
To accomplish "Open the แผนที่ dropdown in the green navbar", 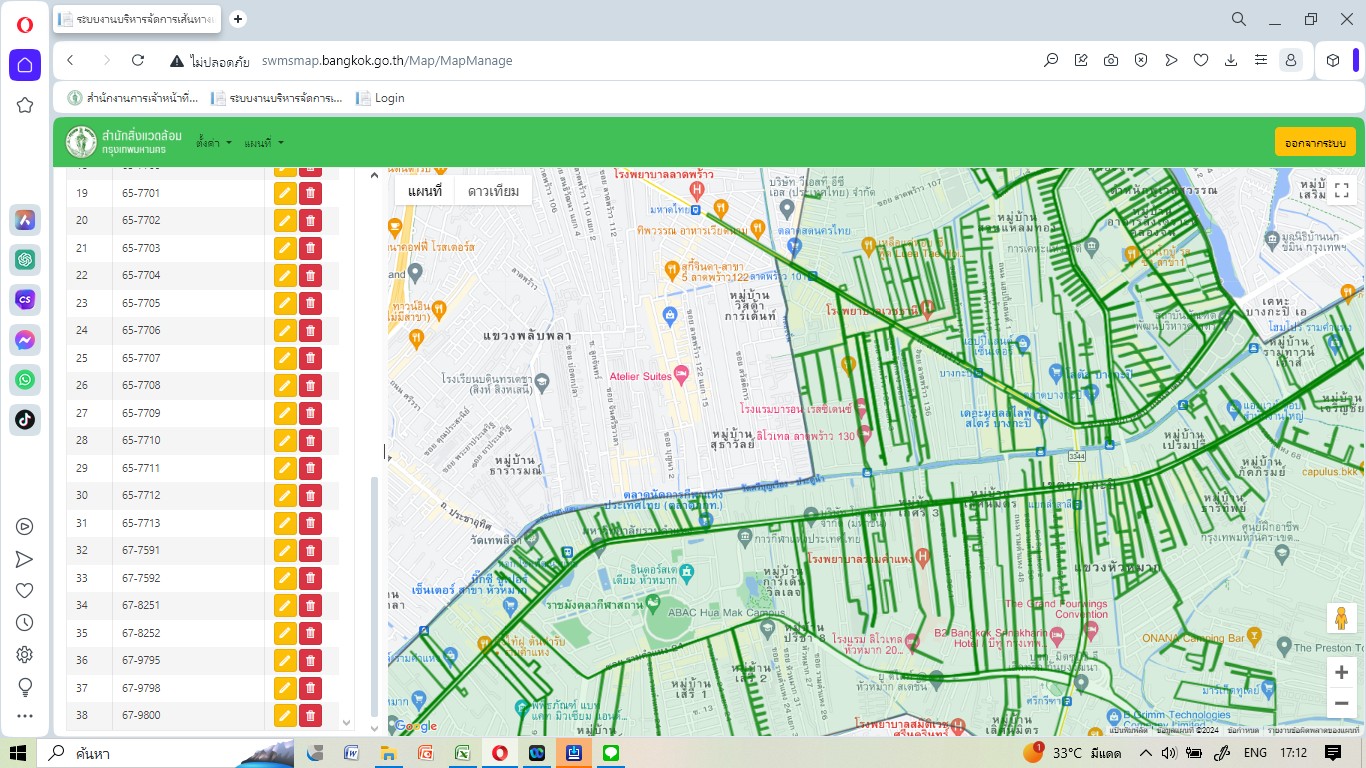I will [264, 143].
